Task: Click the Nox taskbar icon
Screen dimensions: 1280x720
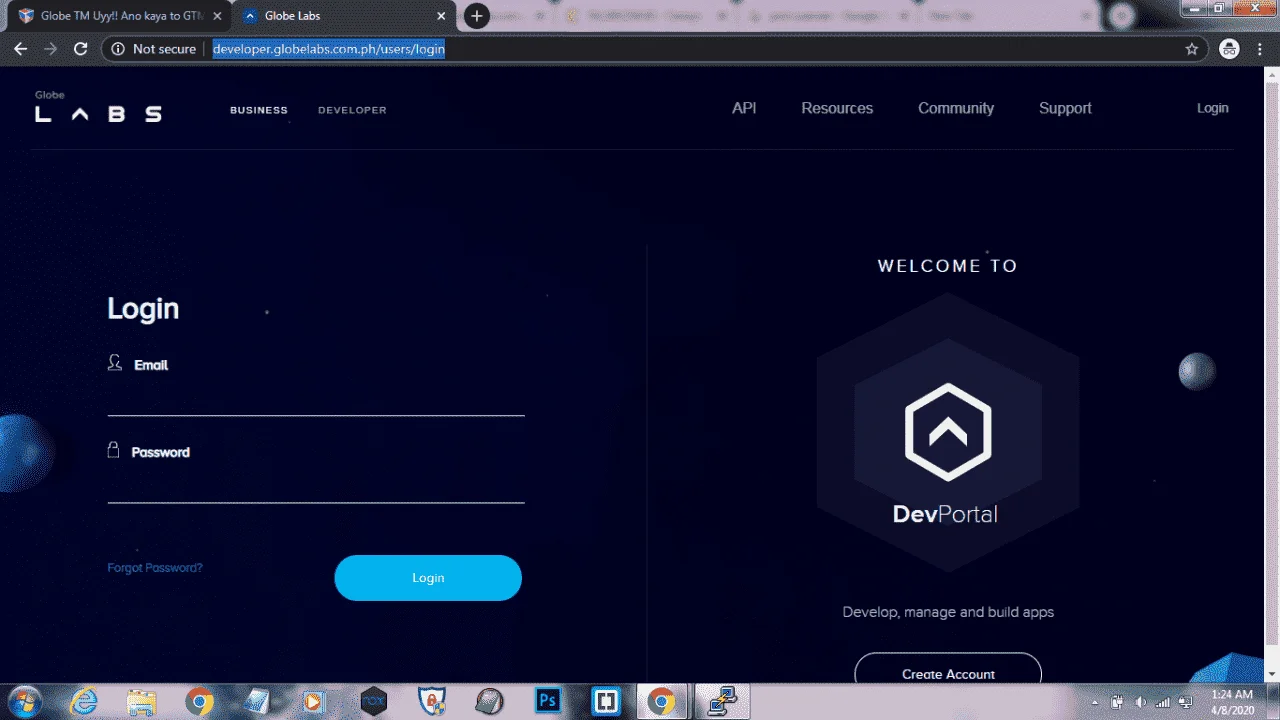Action: click(374, 702)
